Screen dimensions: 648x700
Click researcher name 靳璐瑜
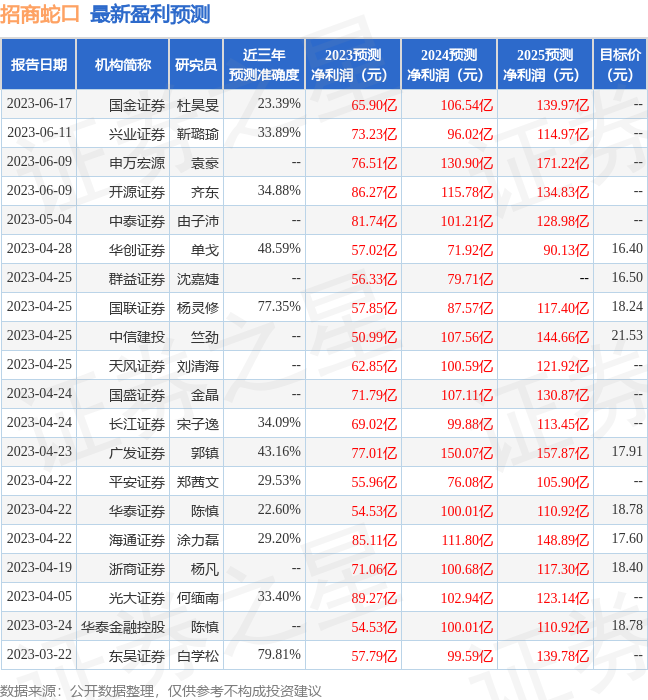(198, 134)
